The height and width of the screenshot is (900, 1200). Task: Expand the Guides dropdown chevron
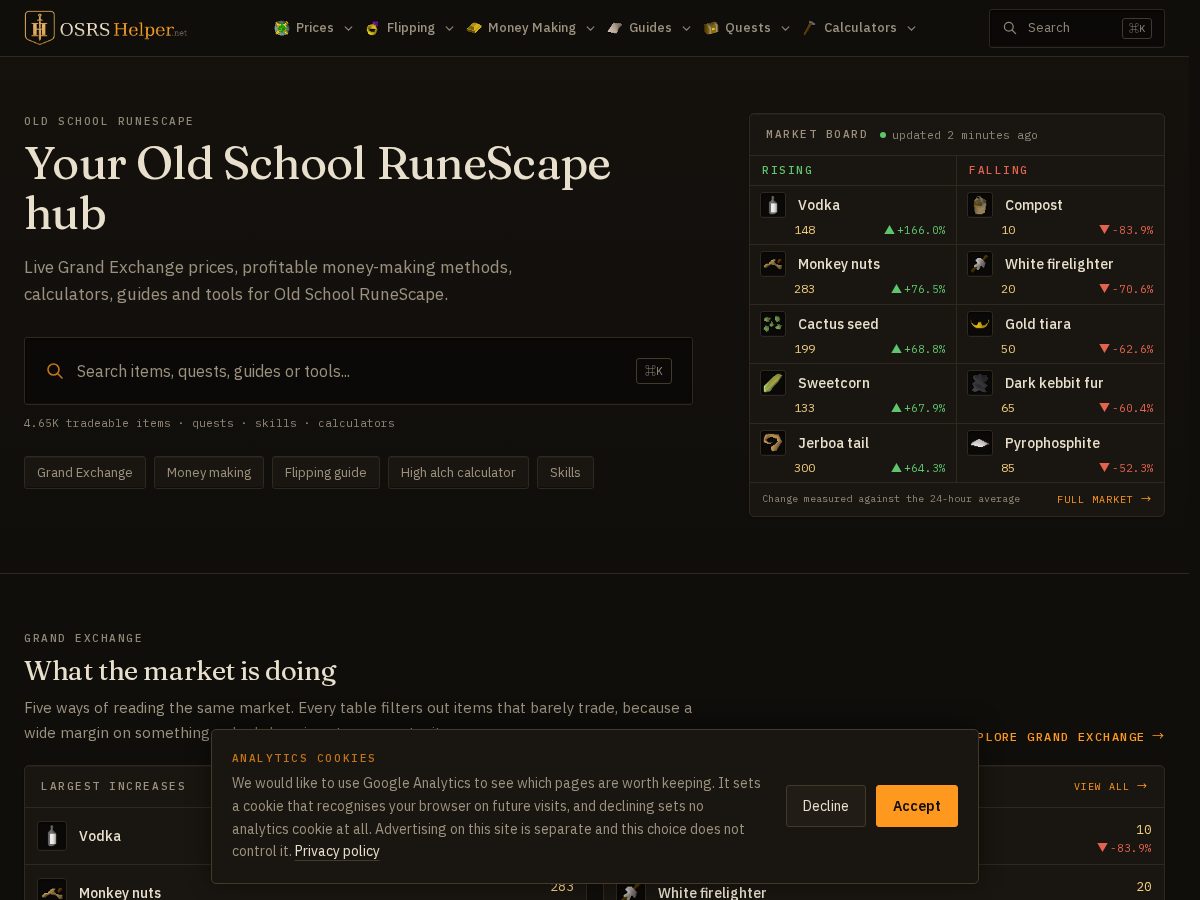(686, 28)
